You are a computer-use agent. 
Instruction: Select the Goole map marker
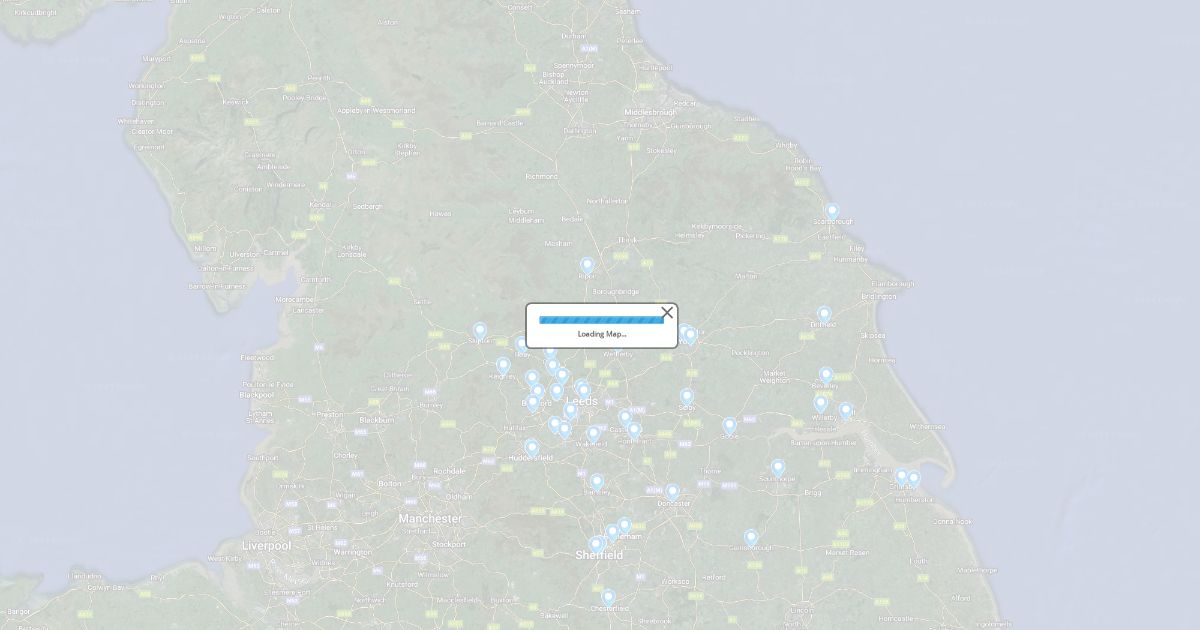coord(730,426)
